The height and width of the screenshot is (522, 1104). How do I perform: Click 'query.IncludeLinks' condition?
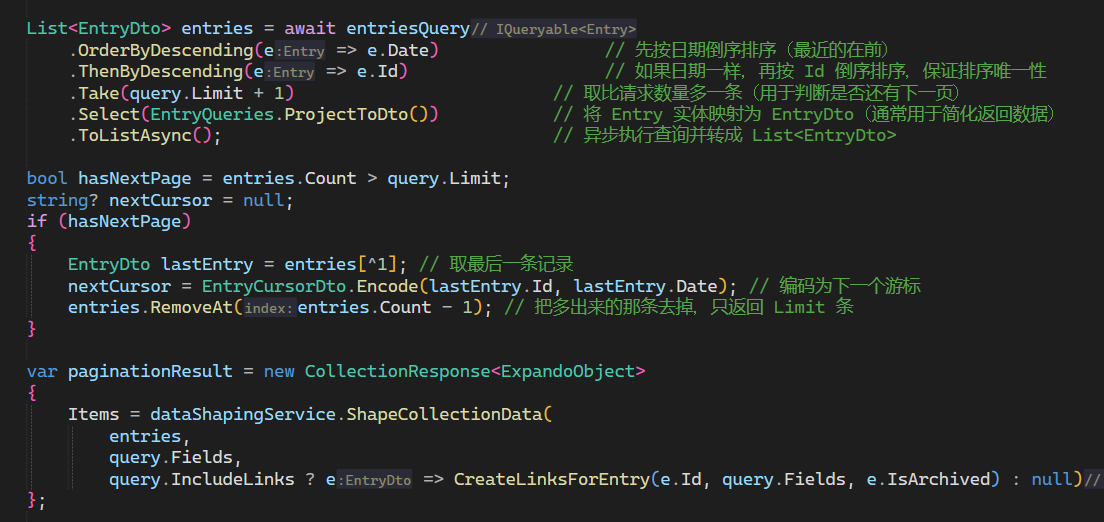click(x=201, y=479)
